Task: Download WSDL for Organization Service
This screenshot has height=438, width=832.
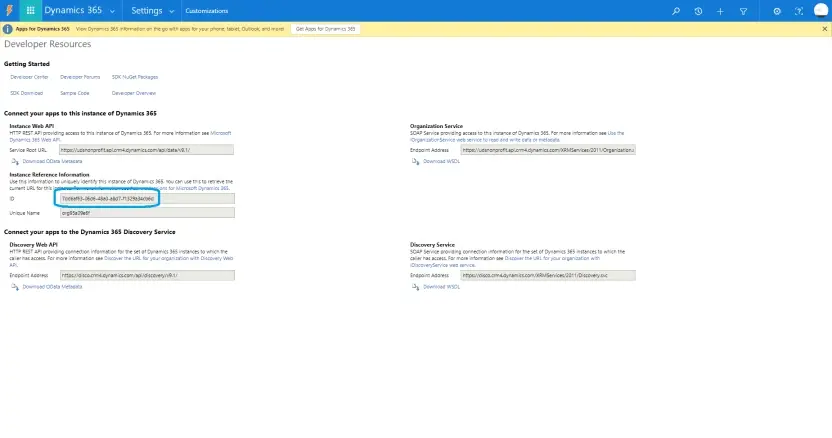Action: [x=441, y=161]
